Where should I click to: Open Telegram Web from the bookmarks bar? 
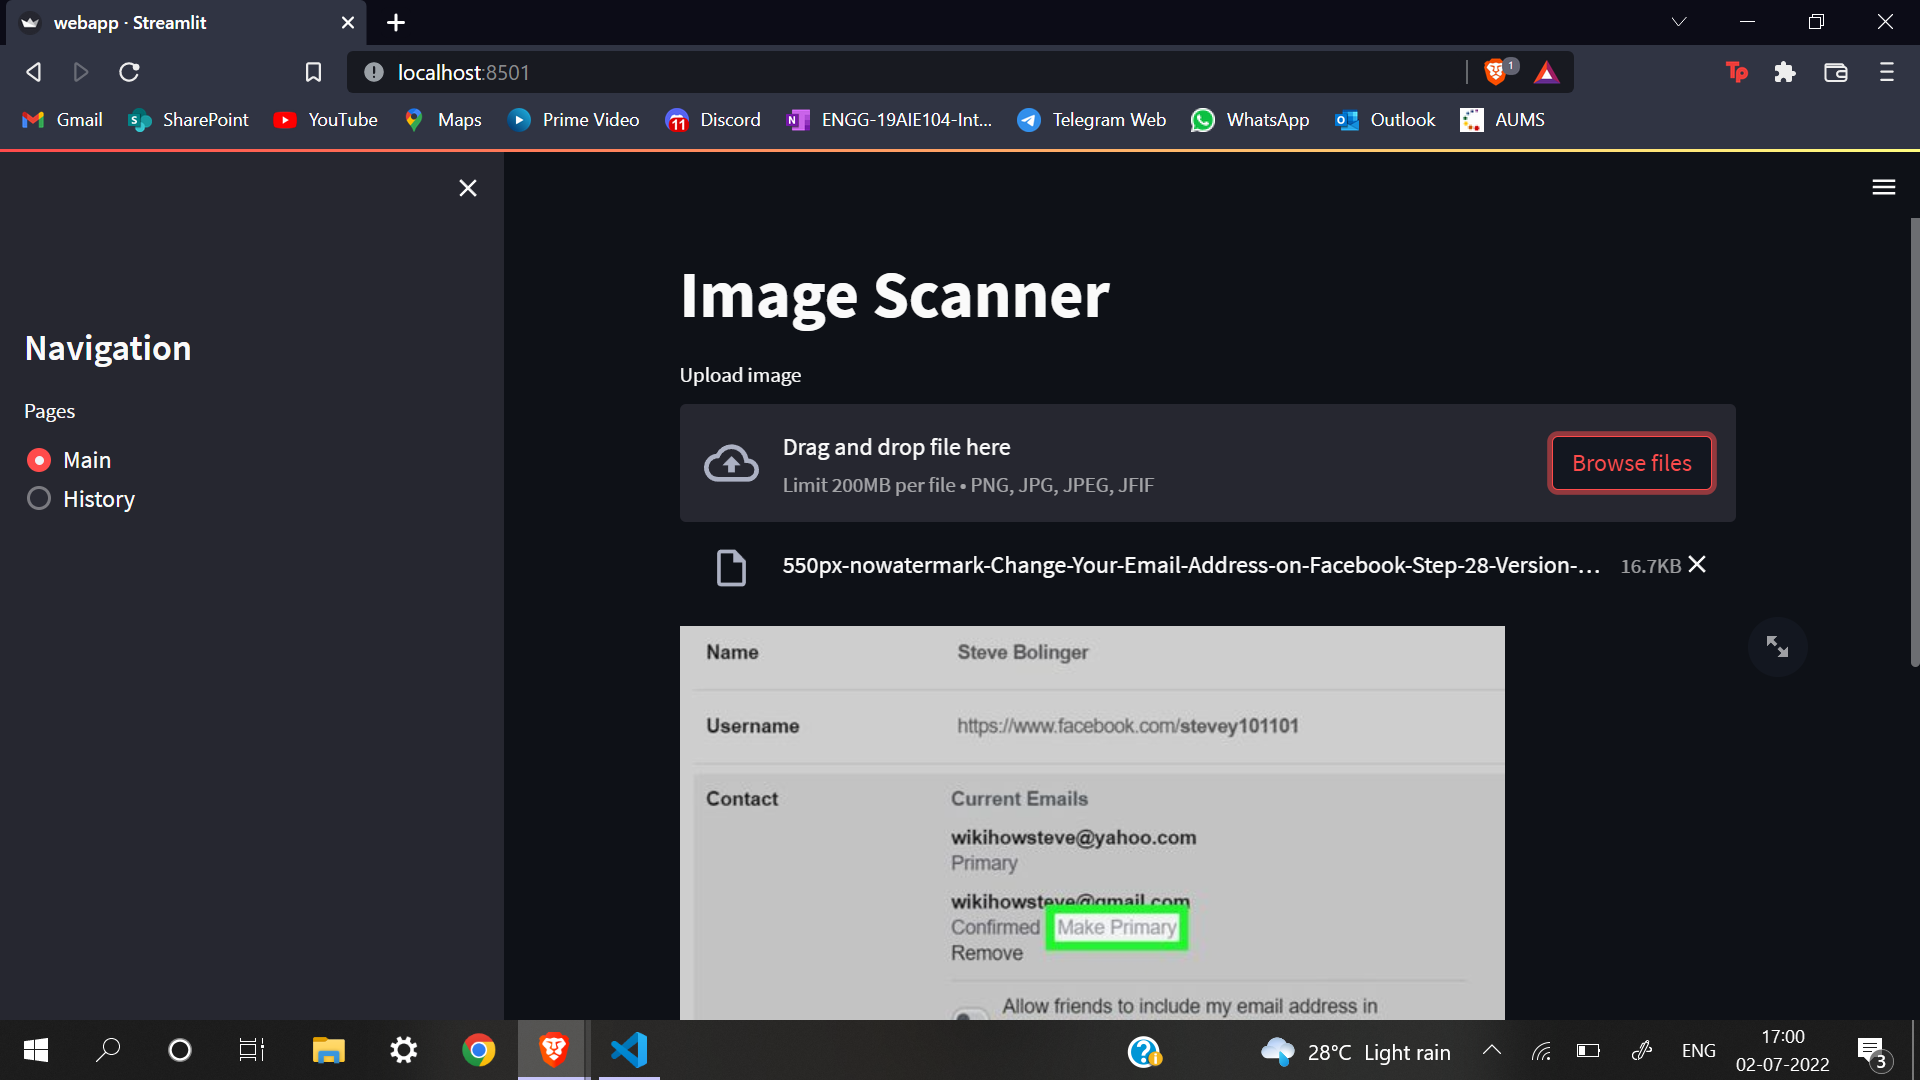[x=1090, y=119]
